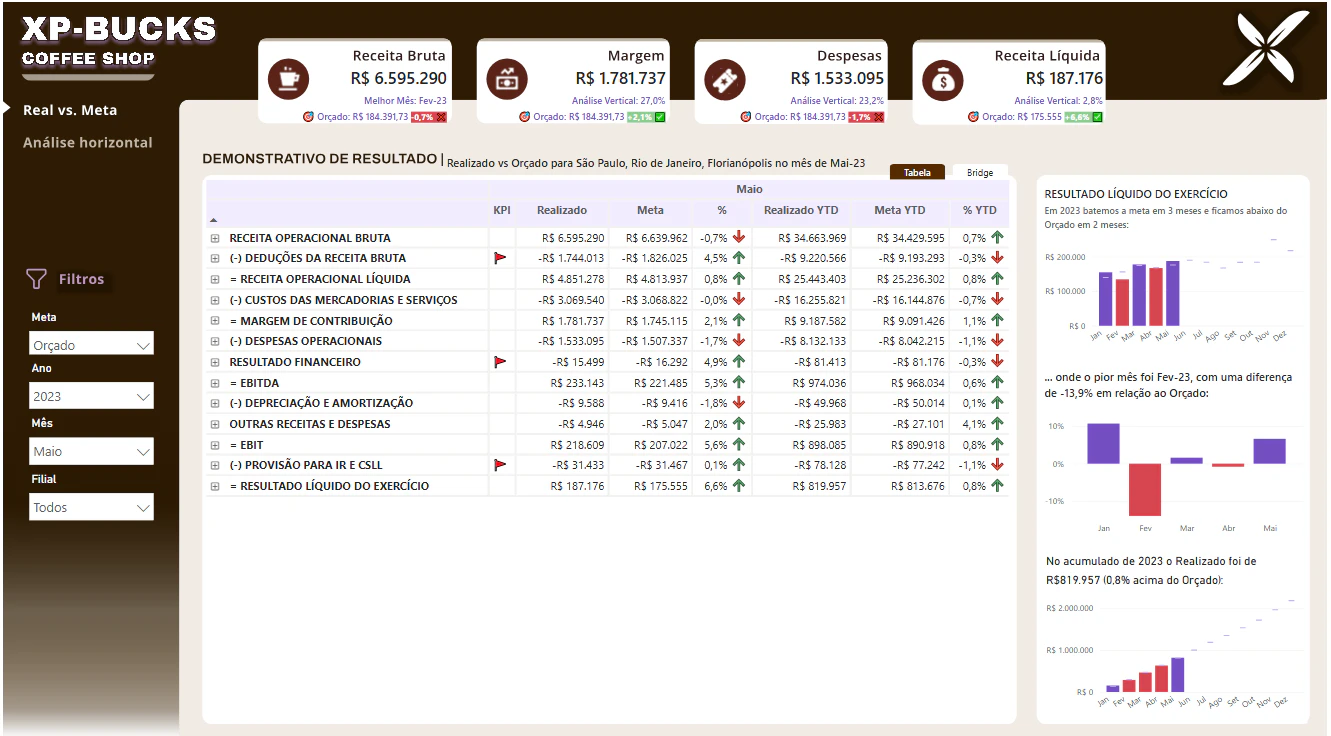
Task: Click the Mai bar in the variance chart
Action: pos(1269,451)
